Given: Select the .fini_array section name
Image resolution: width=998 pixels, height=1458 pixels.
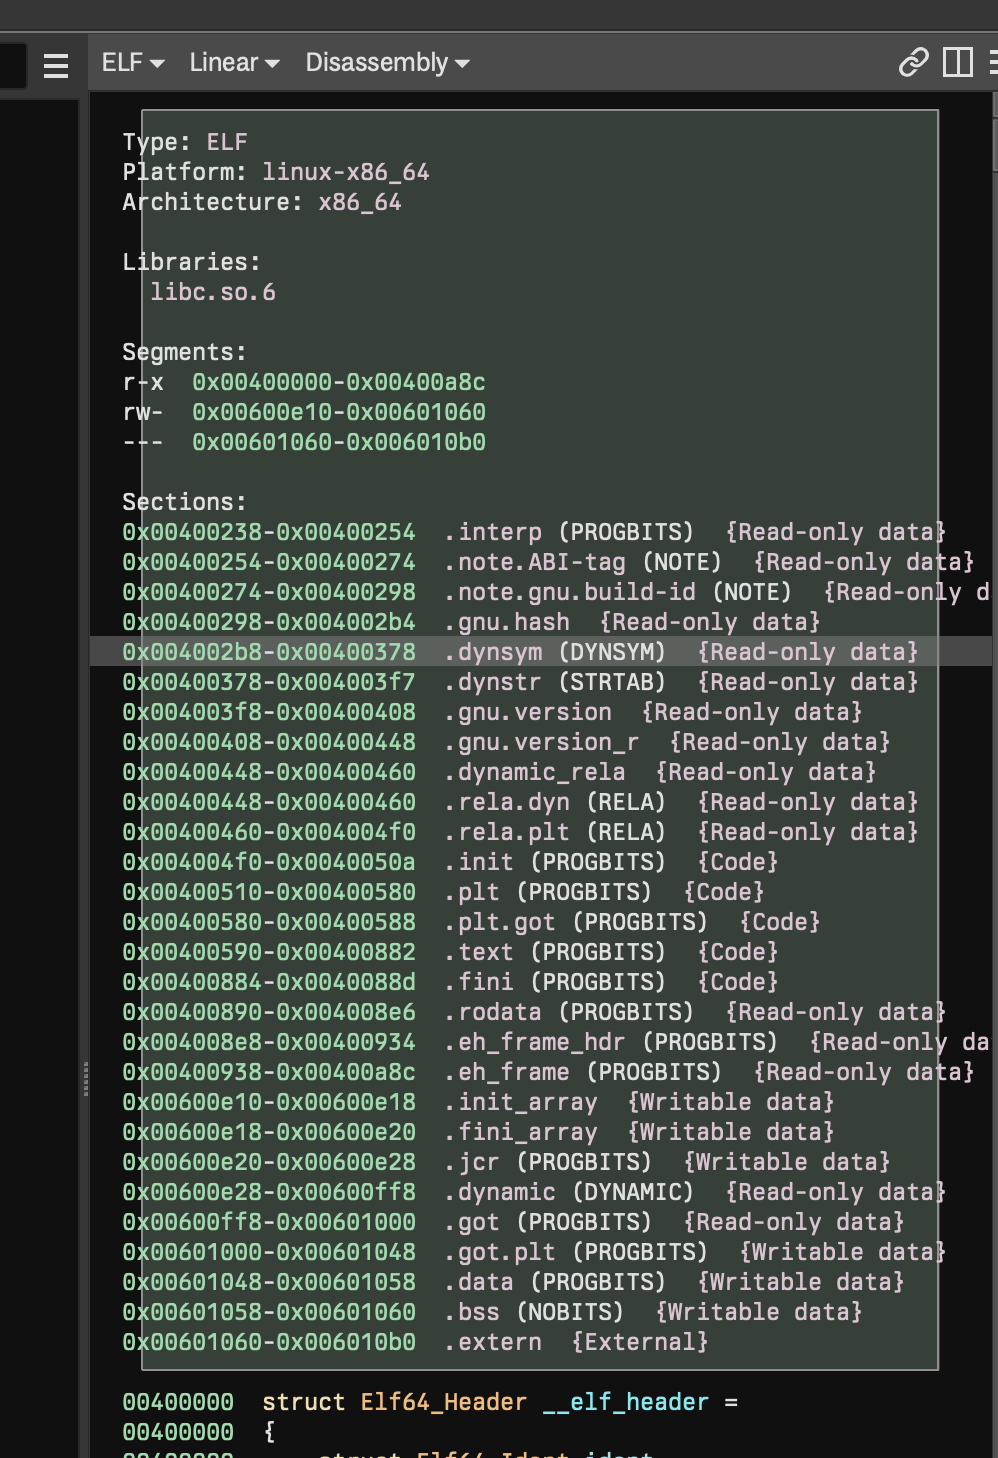Looking at the screenshot, I should 521,1132.
